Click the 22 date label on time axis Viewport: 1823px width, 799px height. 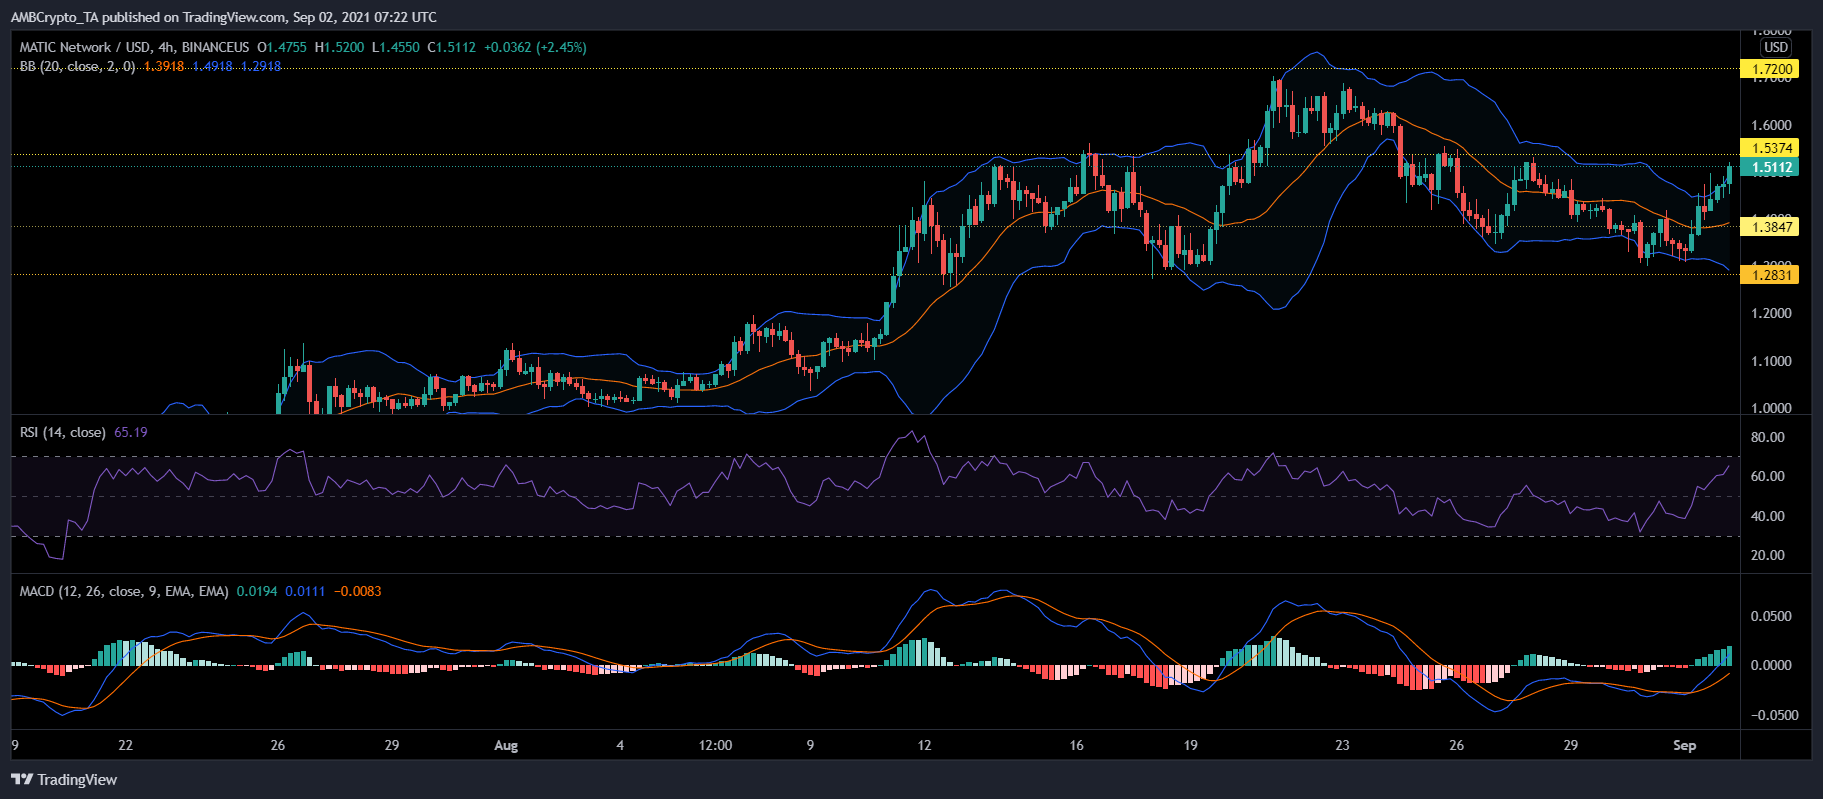point(125,745)
